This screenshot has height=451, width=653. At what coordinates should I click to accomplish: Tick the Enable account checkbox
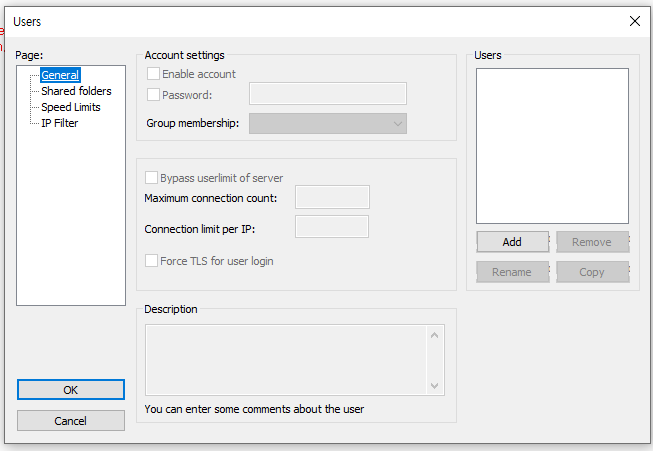[153, 74]
